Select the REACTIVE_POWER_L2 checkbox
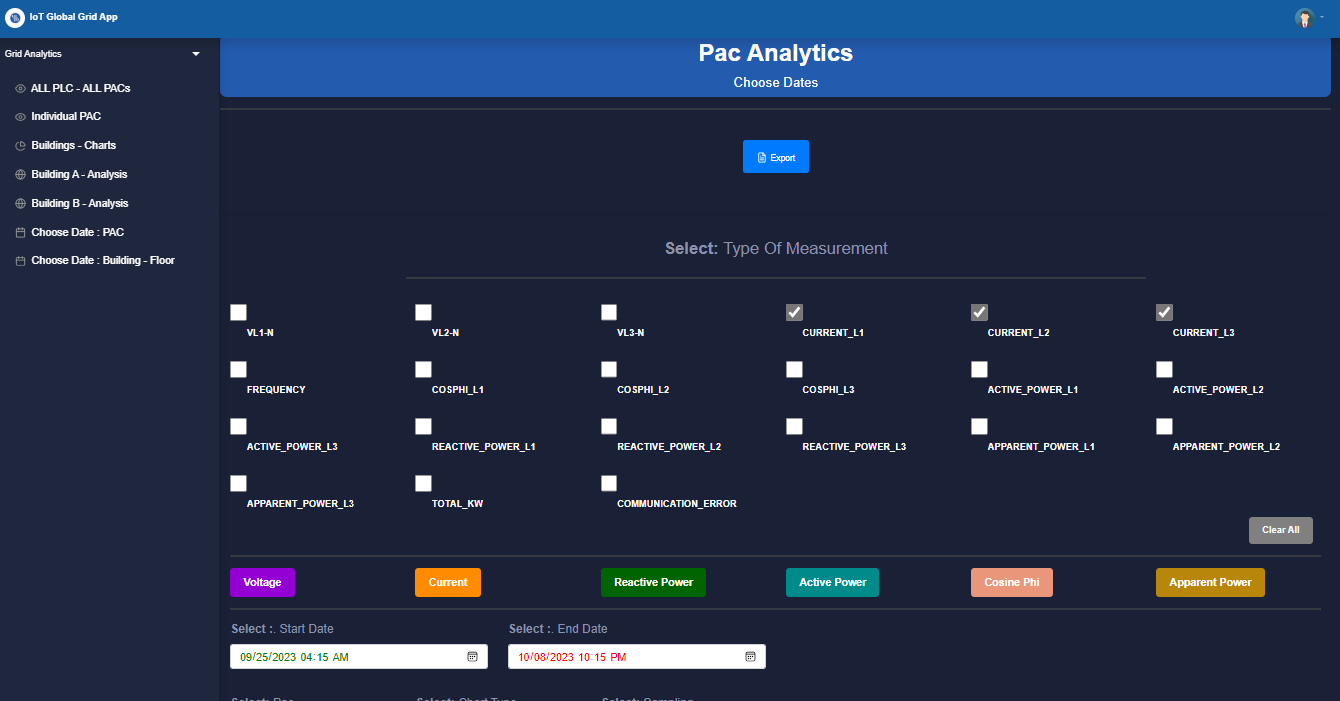Image resolution: width=1340 pixels, height=701 pixels. (609, 427)
